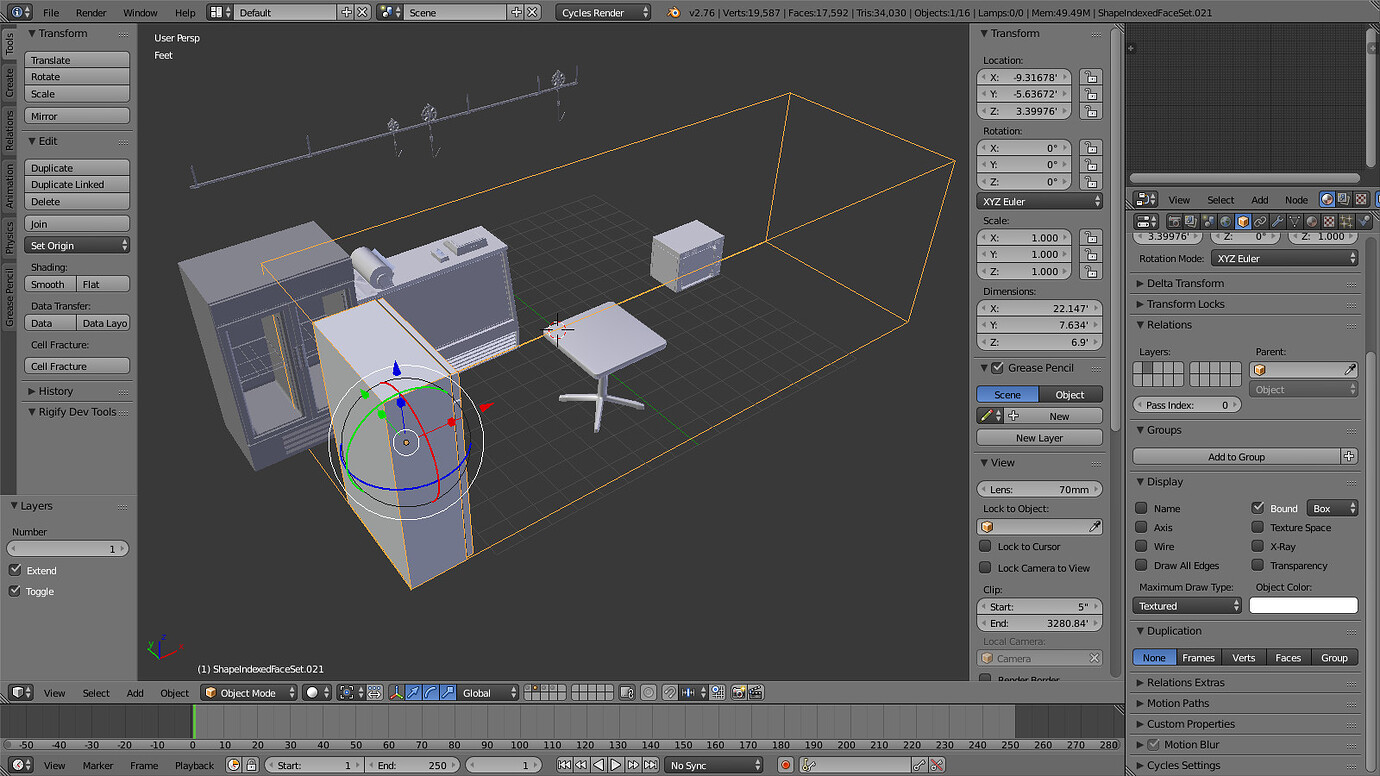1380x776 pixels.
Task: Expand the Delta Transform panel
Action: pos(1185,283)
